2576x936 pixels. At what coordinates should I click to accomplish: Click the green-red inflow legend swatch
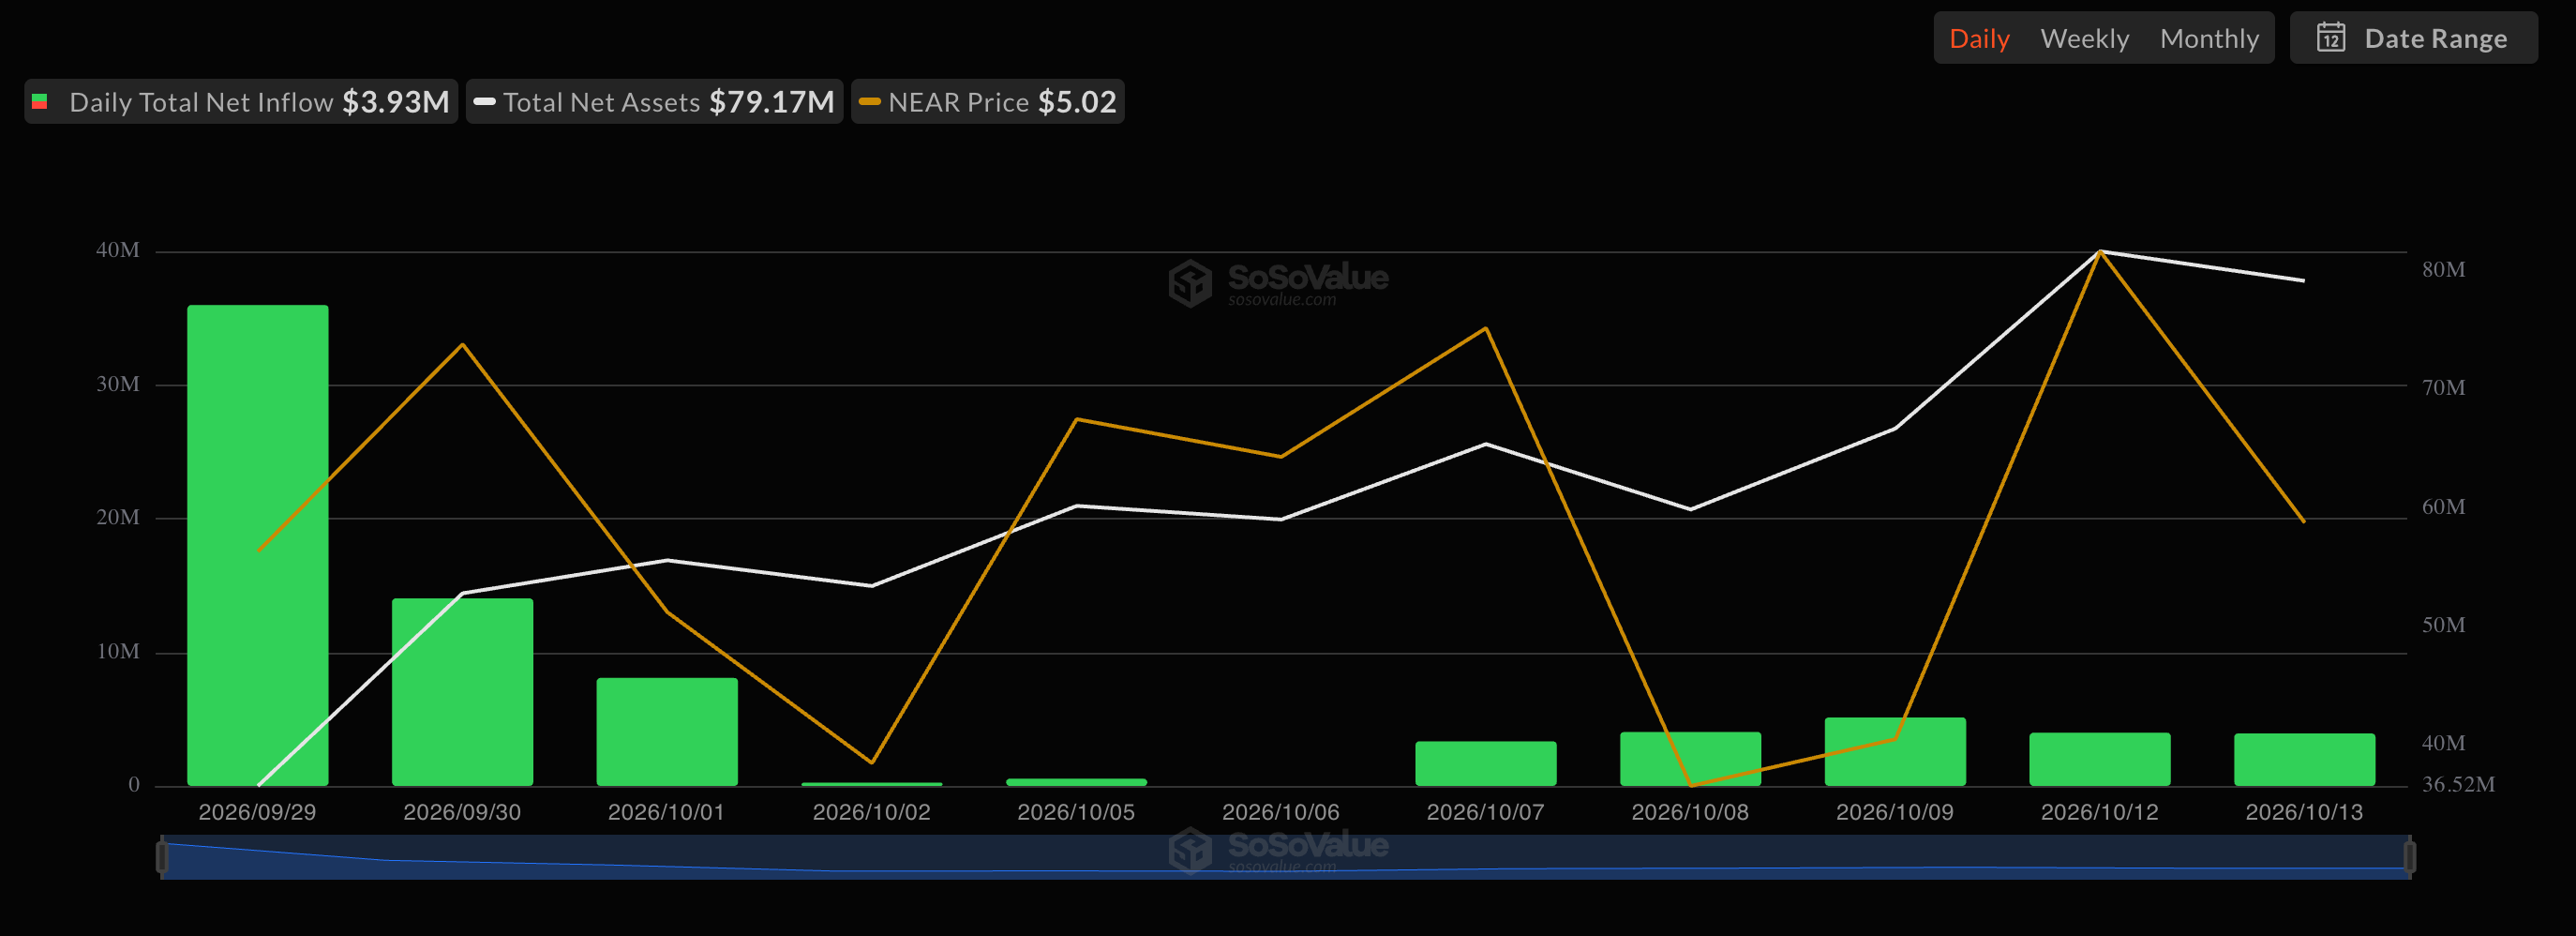click(x=40, y=101)
